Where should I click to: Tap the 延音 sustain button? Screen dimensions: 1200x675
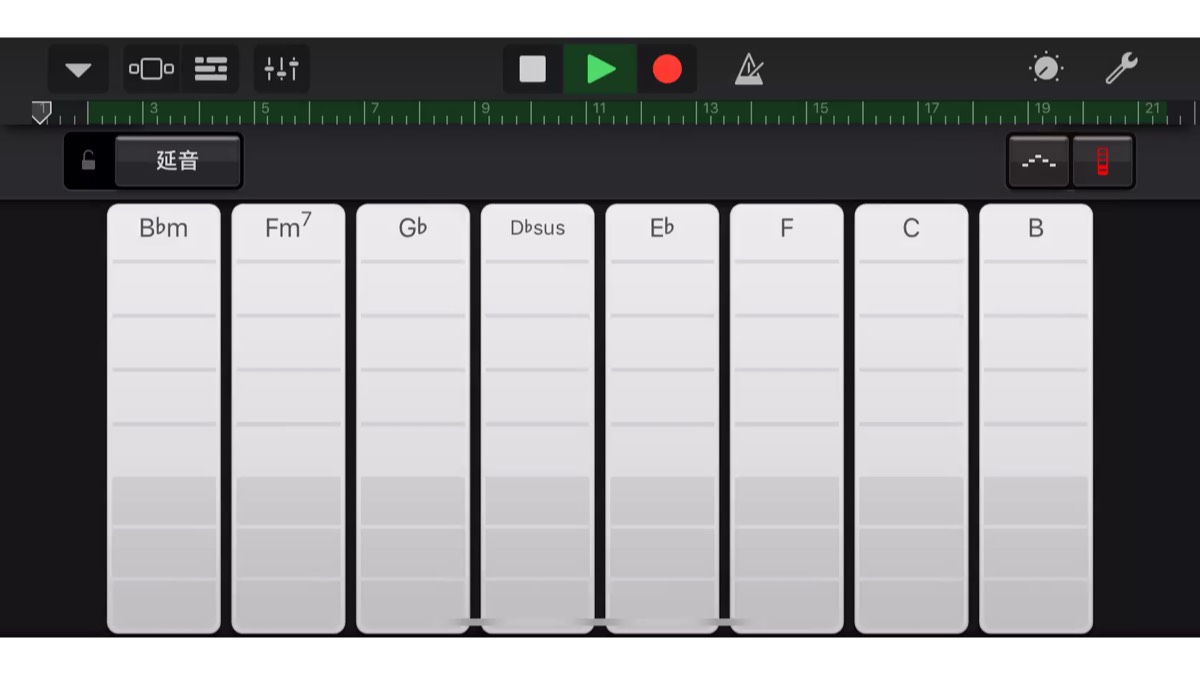(178, 161)
